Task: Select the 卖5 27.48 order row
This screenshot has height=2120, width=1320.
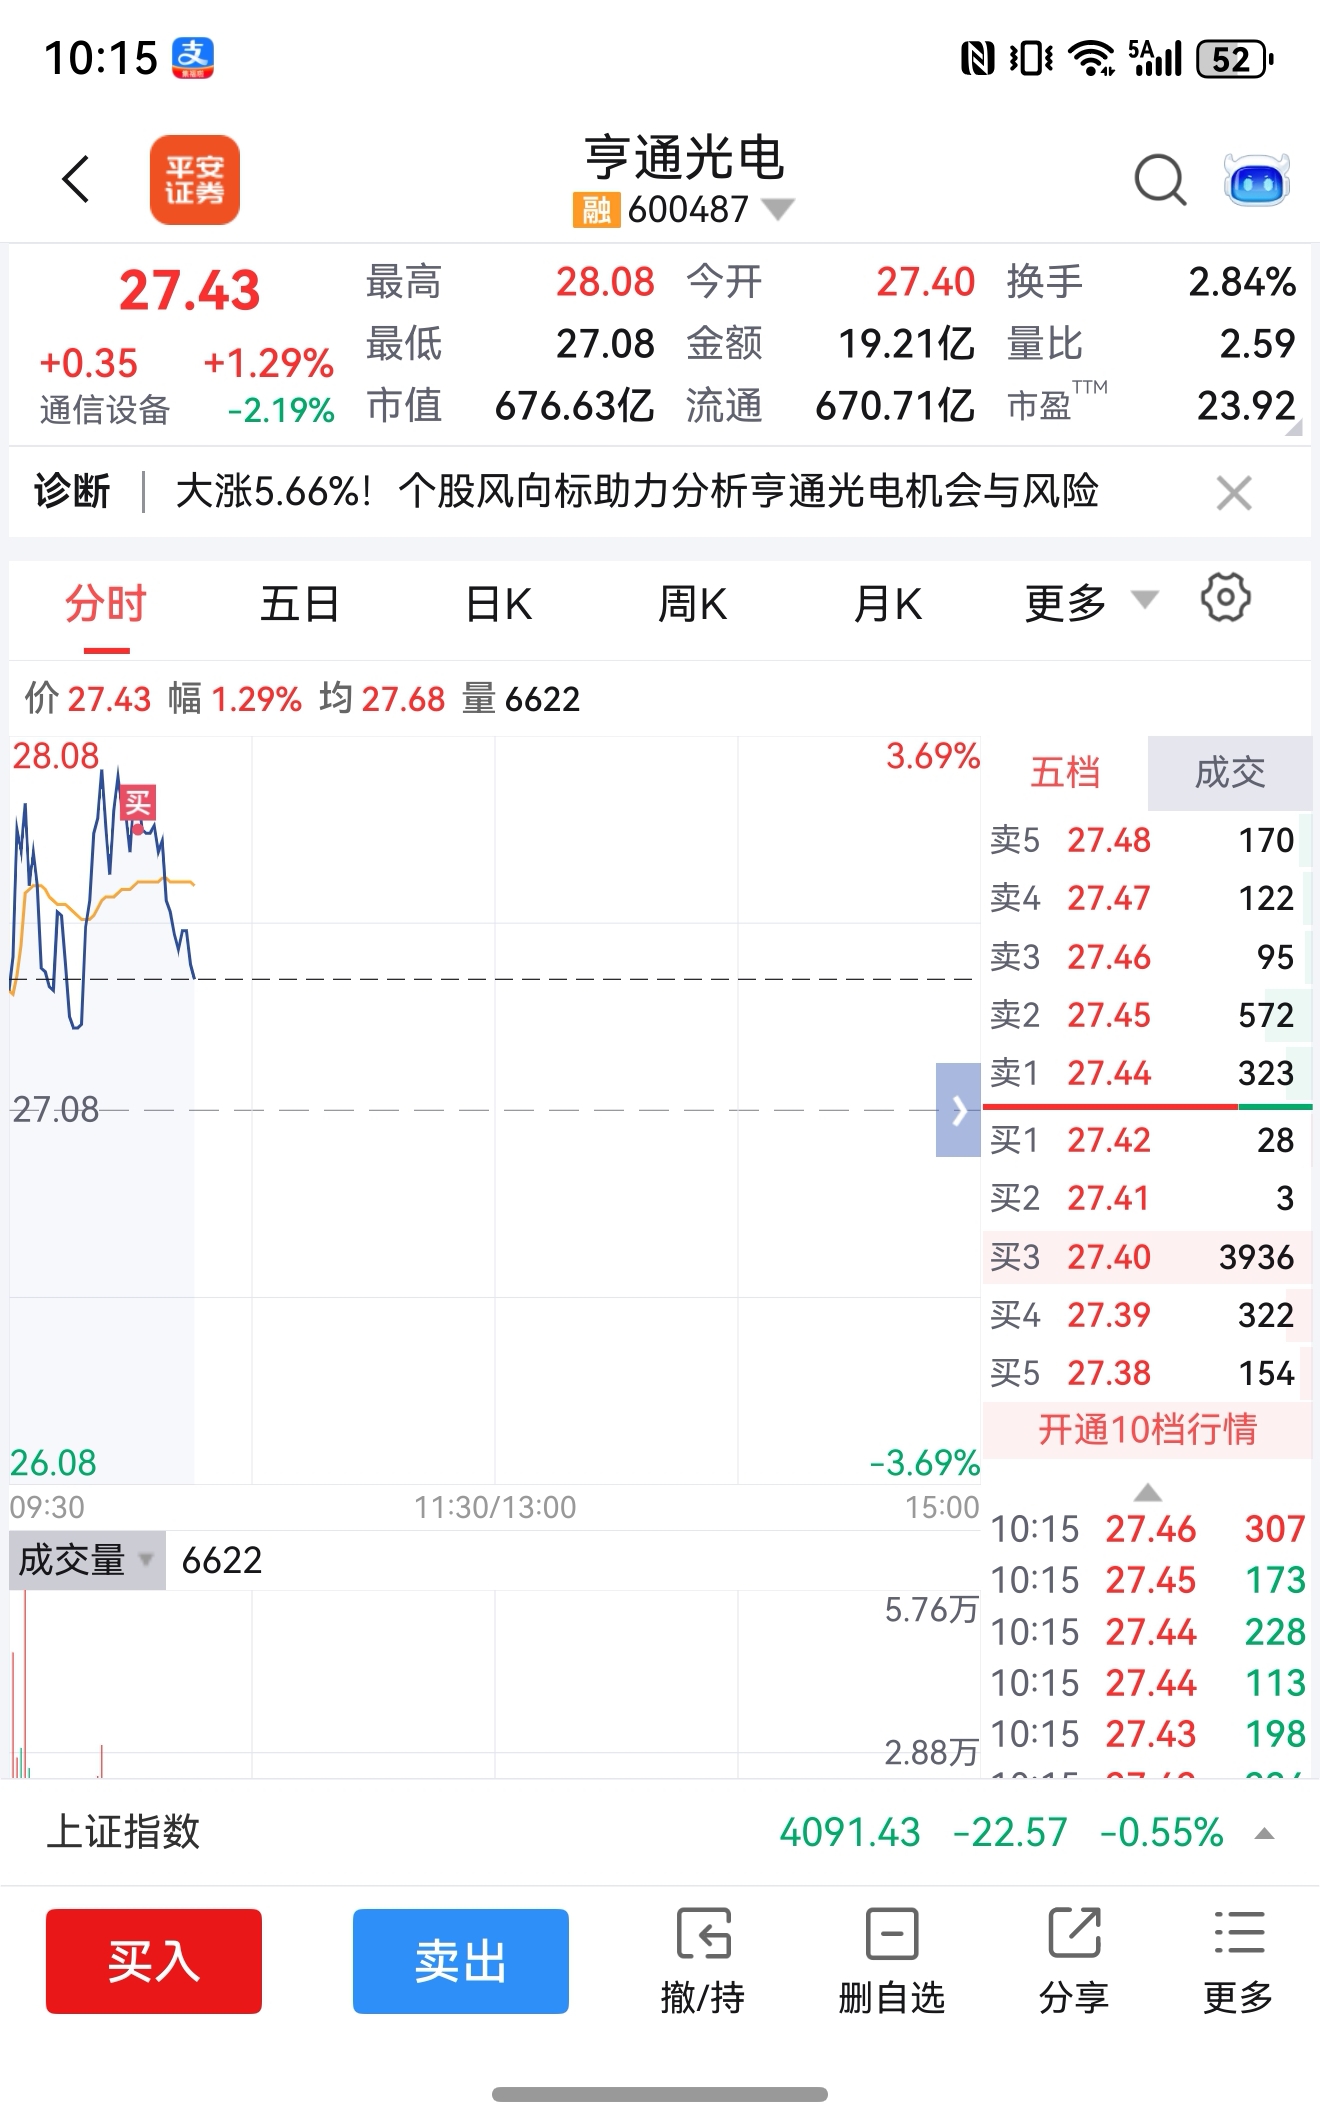Action: [x=1147, y=840]
